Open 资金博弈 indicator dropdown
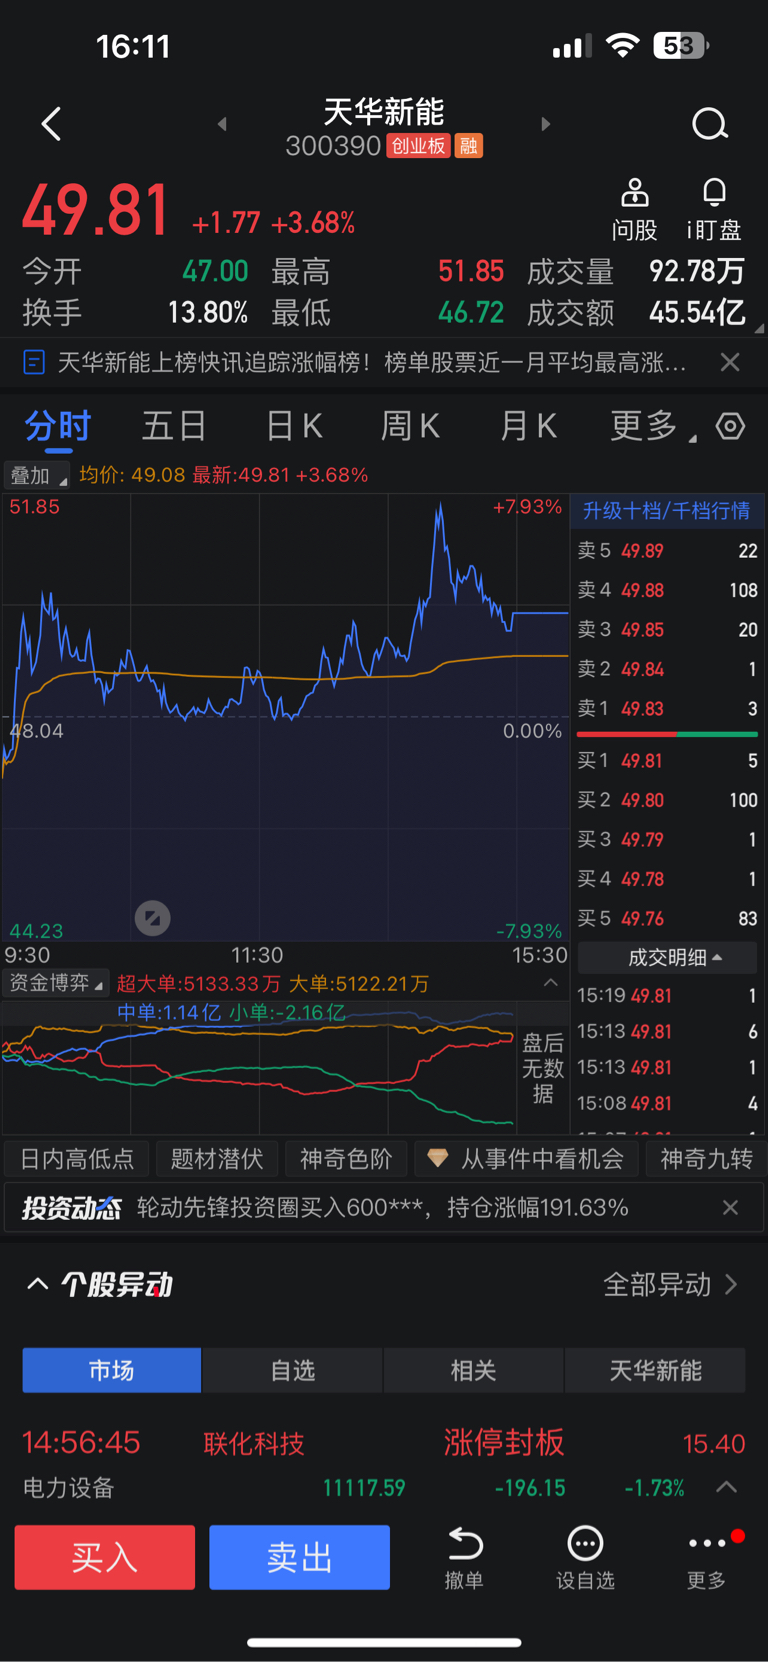Image resolution: width=768 pixels, height=1662 pixels. [x=55, y=983]
